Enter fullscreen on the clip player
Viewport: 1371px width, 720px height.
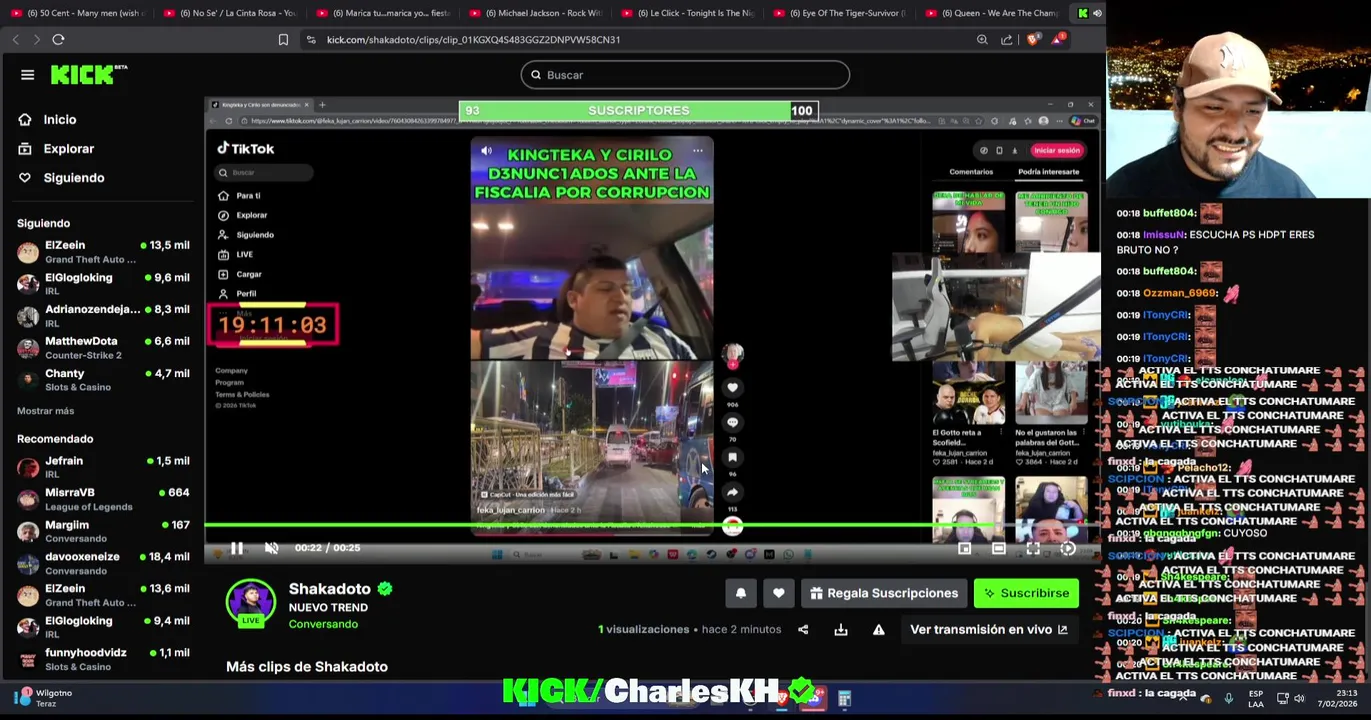point(1033,548)
